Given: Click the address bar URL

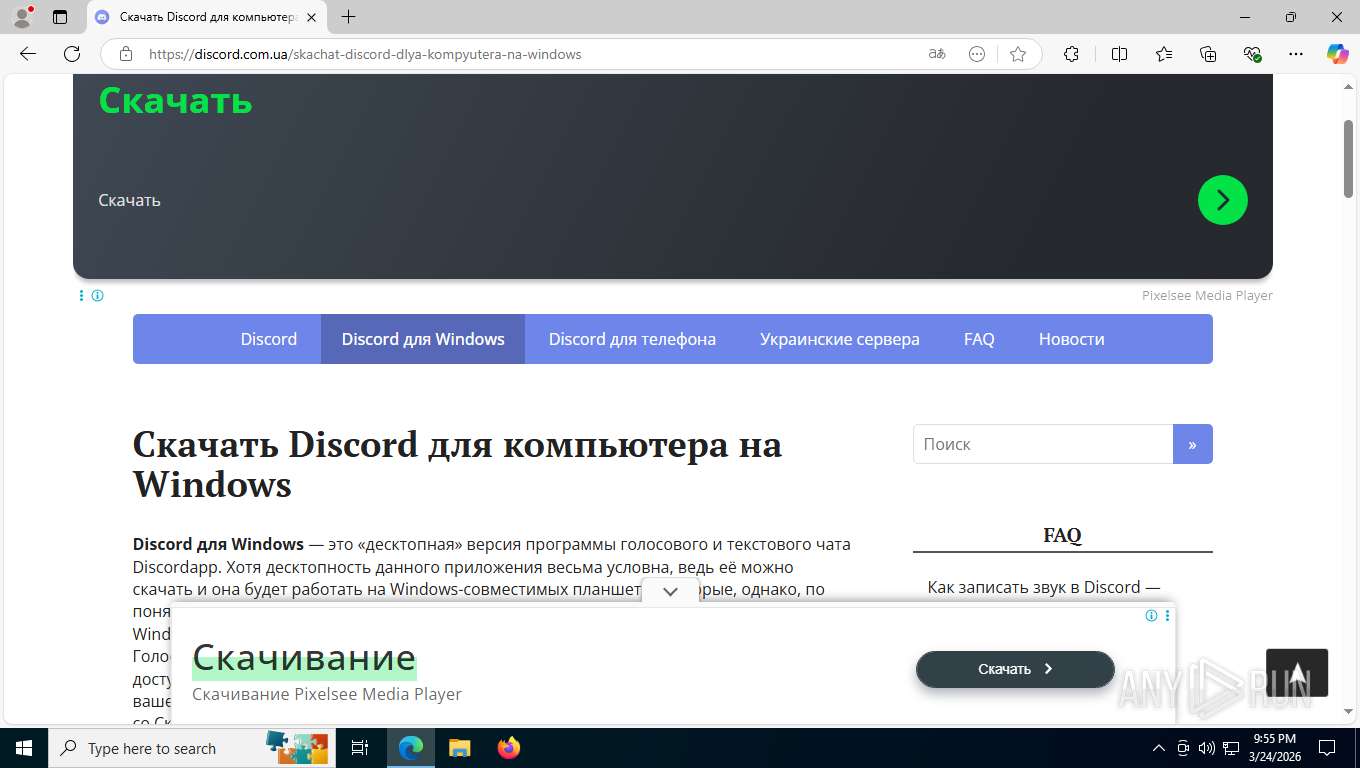Looking at the screenshot, I should (x=365, y=54).
